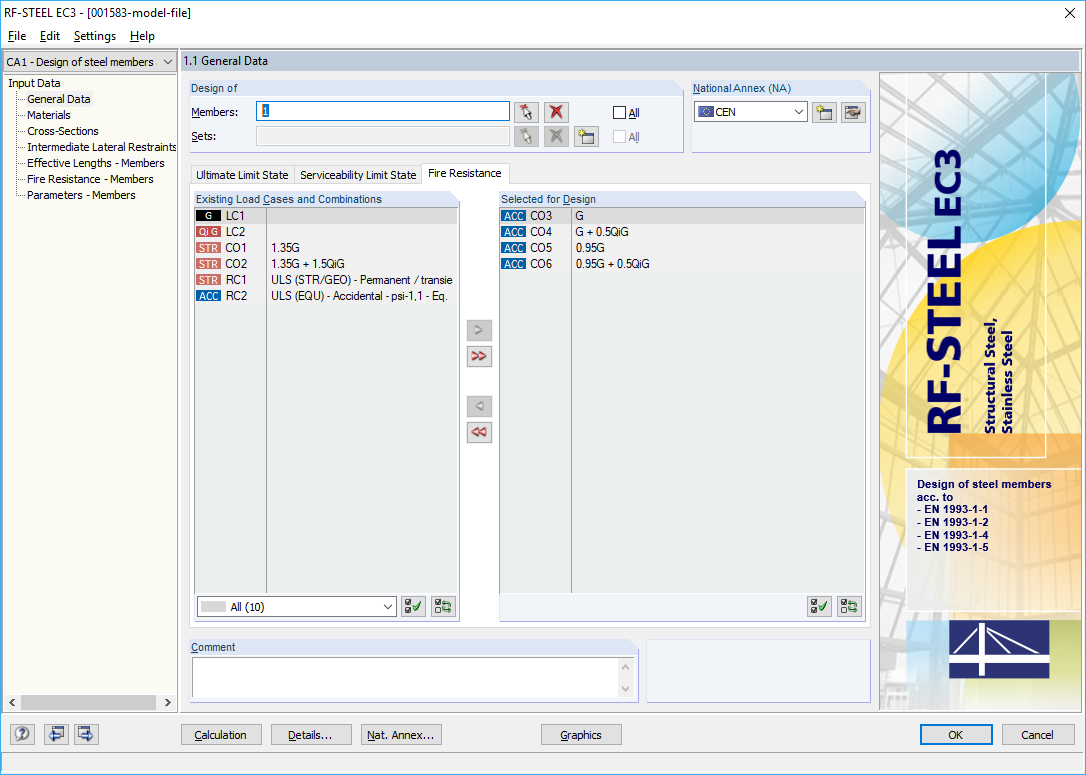Viewport: 1086px width, 775px height.
Task: Open Intermediate Lateral Restraints item
Action: pyautogui.click(x=101, y=147)
